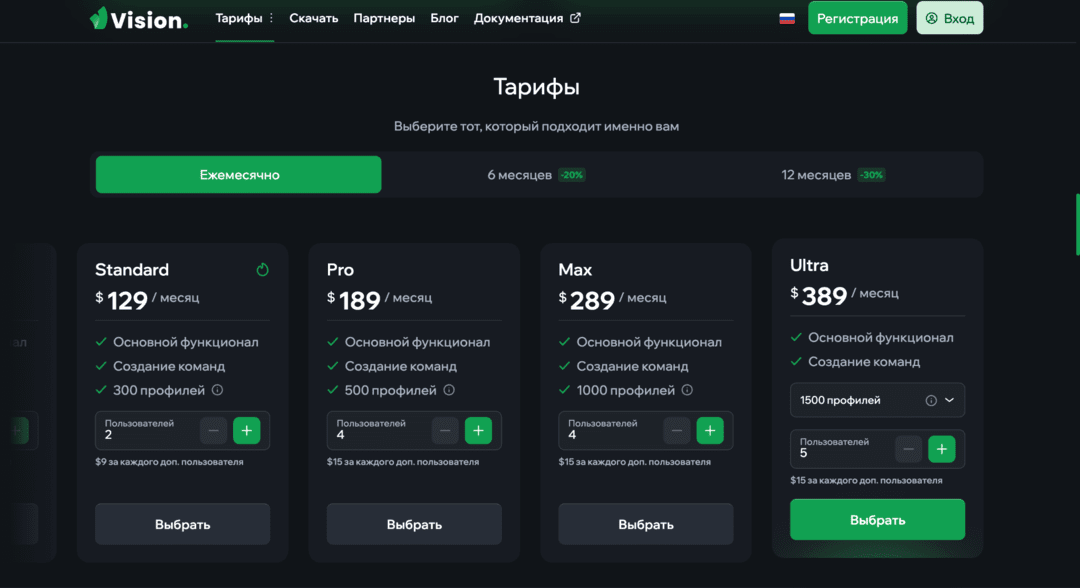Show info for 300 профилей

click(218, 390)
